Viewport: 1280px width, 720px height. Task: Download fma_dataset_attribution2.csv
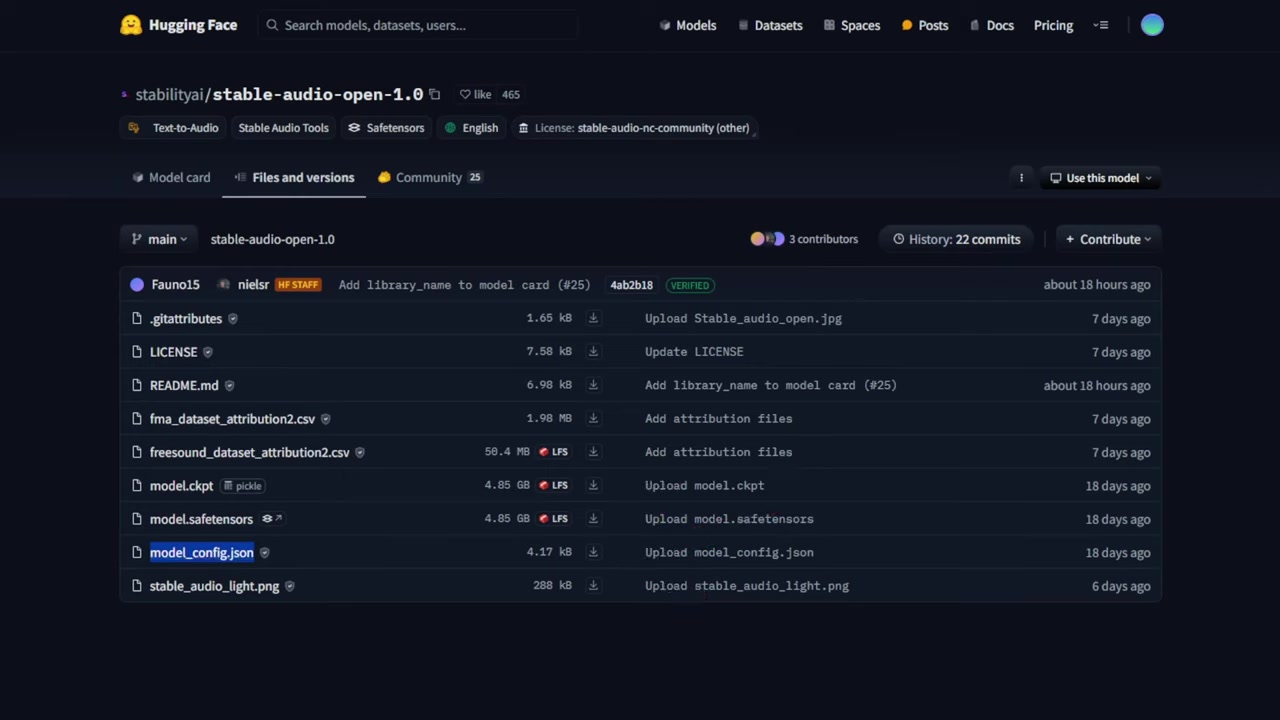coord(593,419)
